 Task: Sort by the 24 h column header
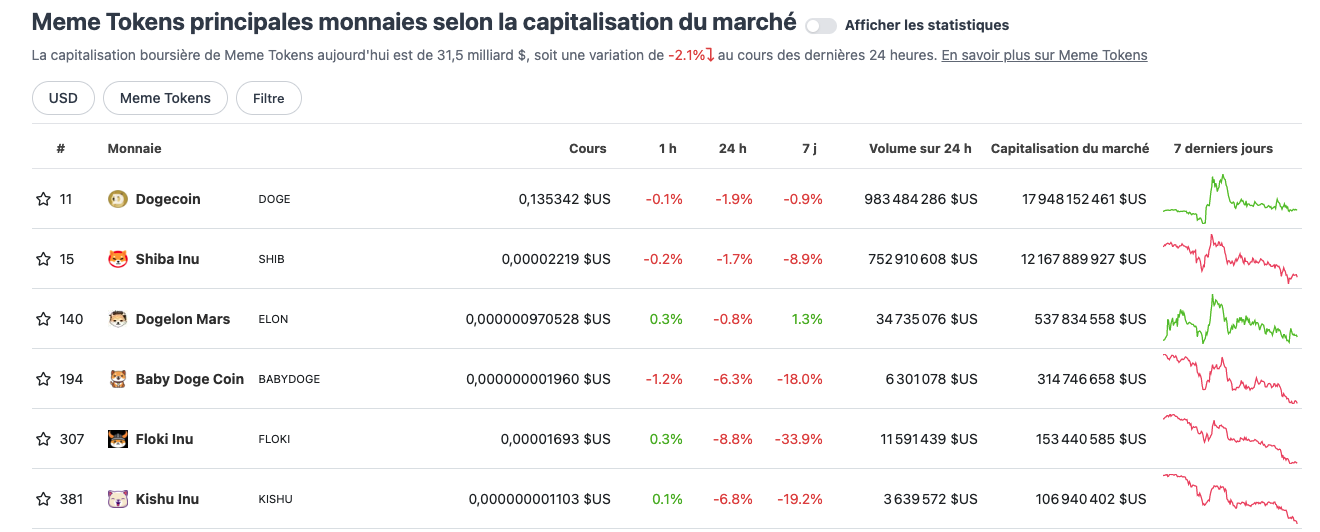click(x=732, y=148)
